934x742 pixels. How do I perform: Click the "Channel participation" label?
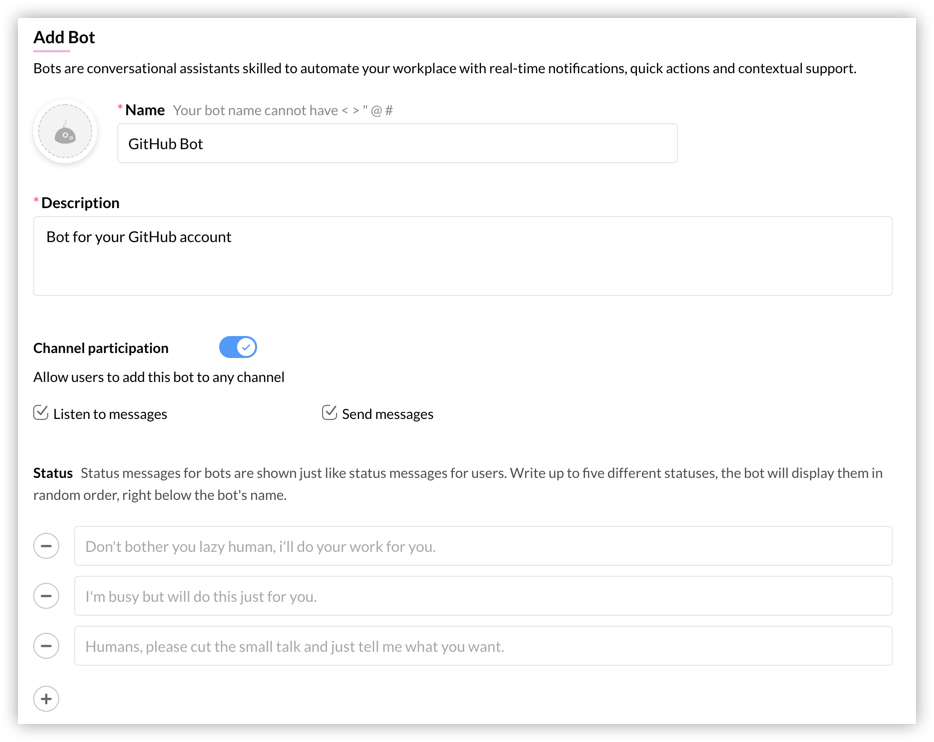tap(101, 348)
